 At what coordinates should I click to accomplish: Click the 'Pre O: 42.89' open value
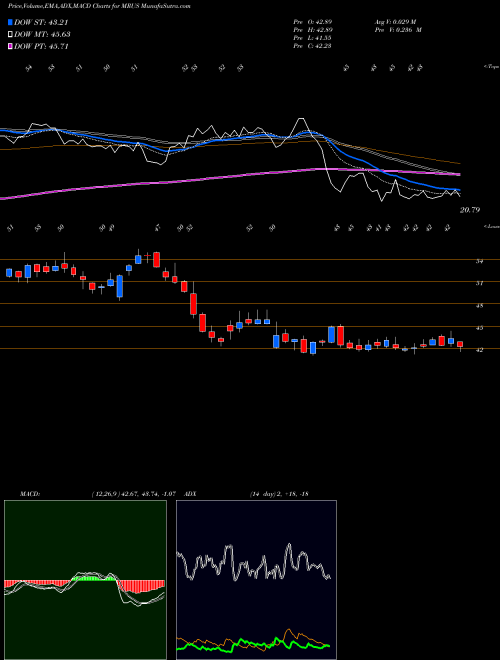pos(313,22)
